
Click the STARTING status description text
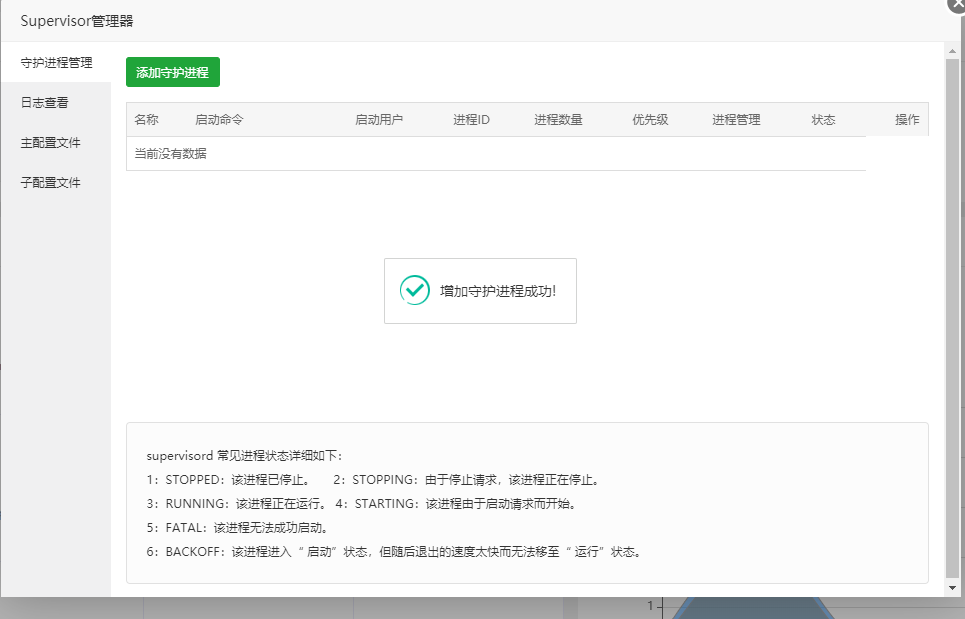coord(457,503)
